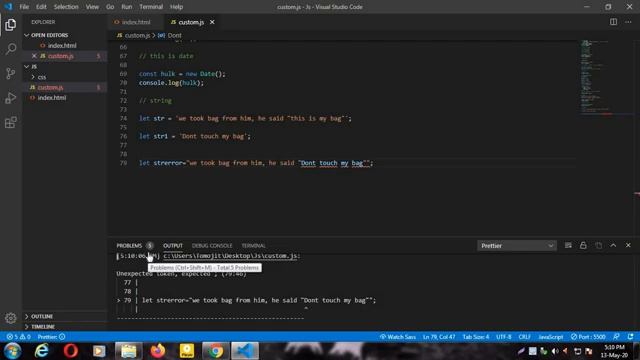The image size is (640, 360).
Task: Open the Explorer view in activity bar
Action: tap(11, 25)
